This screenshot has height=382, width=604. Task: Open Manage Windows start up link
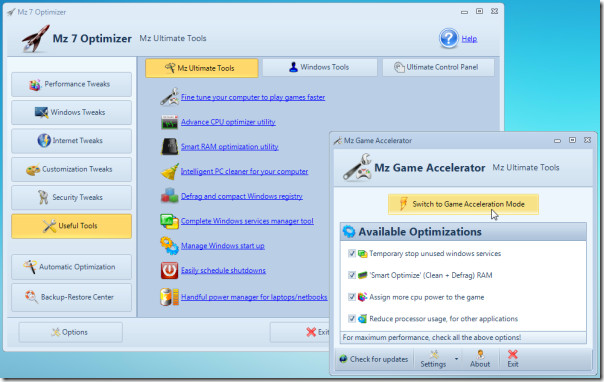(x=223, y=246)
